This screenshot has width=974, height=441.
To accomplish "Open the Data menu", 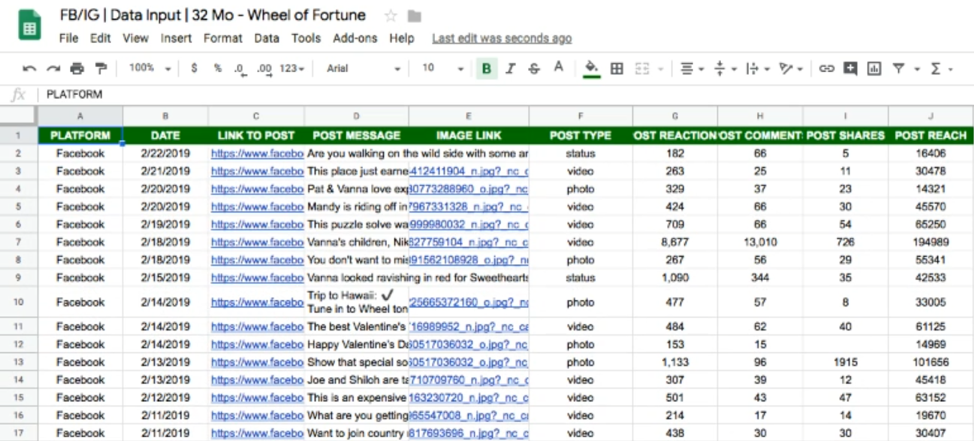I will pos(266,38).
